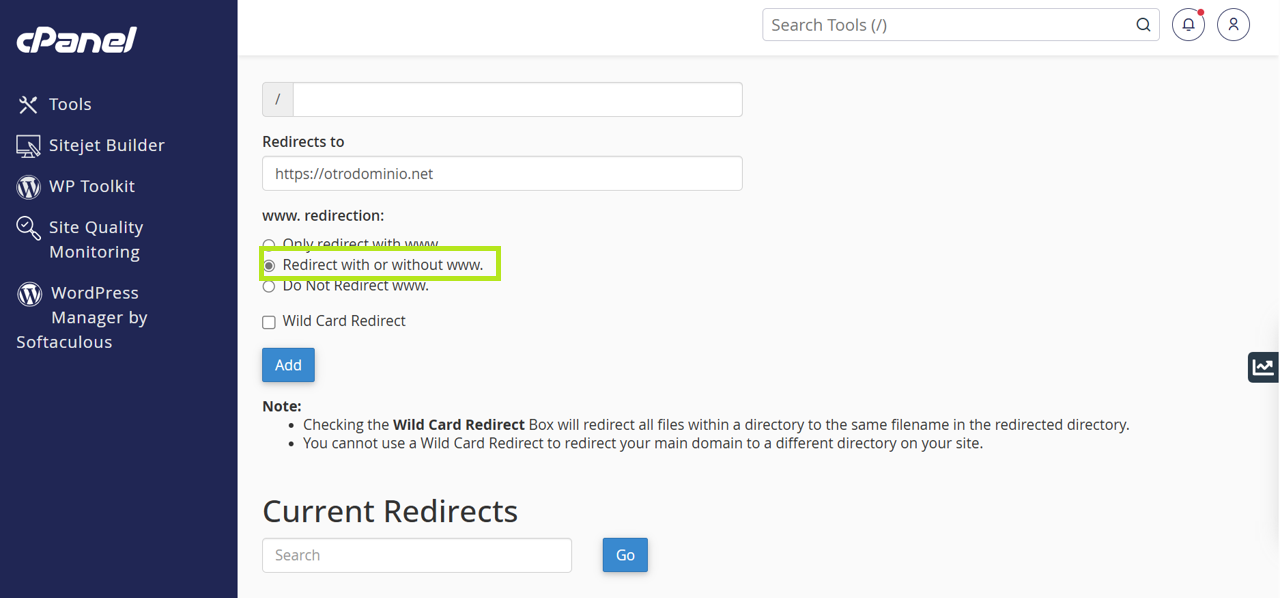Image resolution: width=1280 pixels, height=598 pixels.
Task: Open the notifications bell
Action: click(x=1188, y=25)
